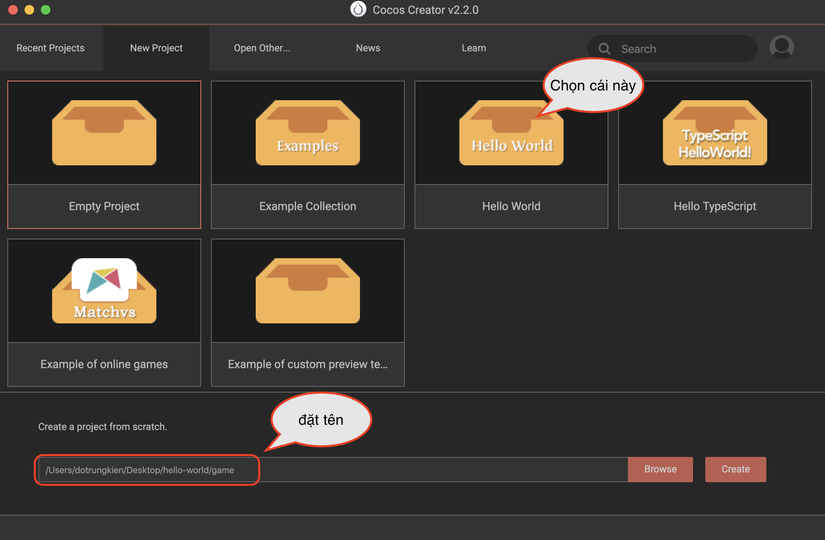The width and height of the screenshot is (825, 540).
Task: Switch to the Recent Projects tab
Action: (x=51, y=48)
